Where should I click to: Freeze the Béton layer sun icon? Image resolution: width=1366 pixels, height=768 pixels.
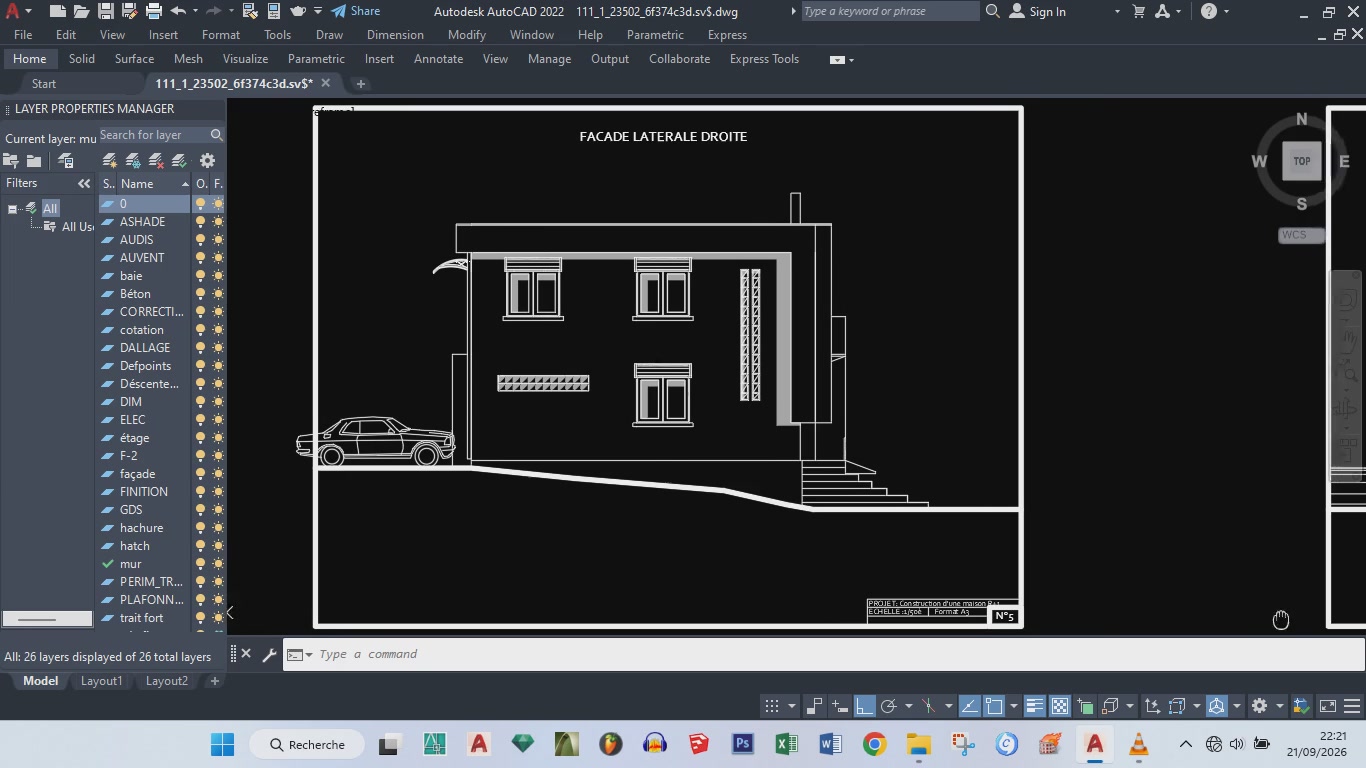218,294
